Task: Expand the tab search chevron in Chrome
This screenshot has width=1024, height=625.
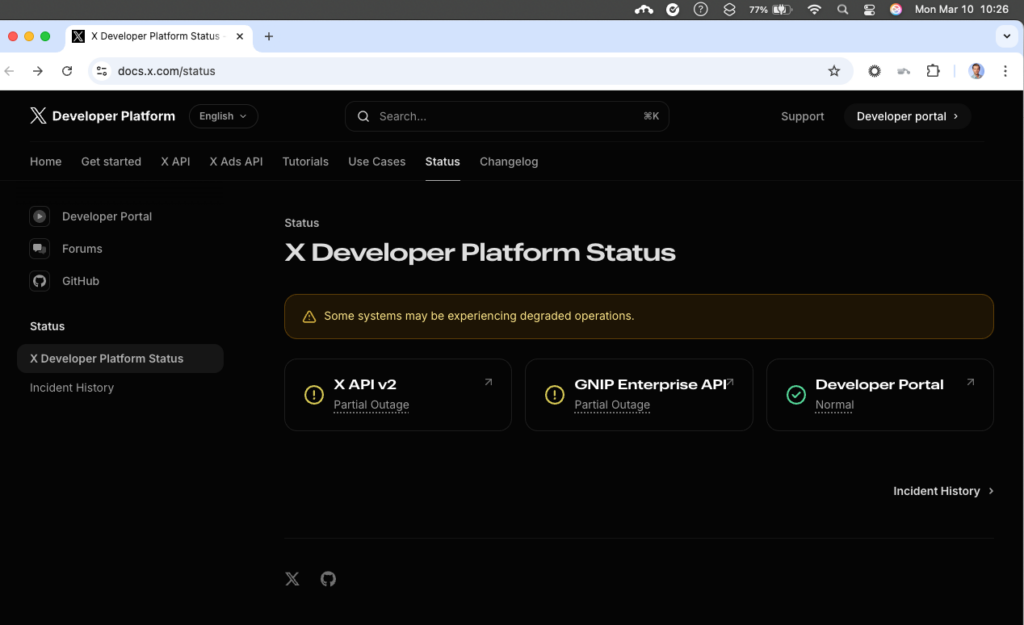Action: click(x=1006, y=37)
